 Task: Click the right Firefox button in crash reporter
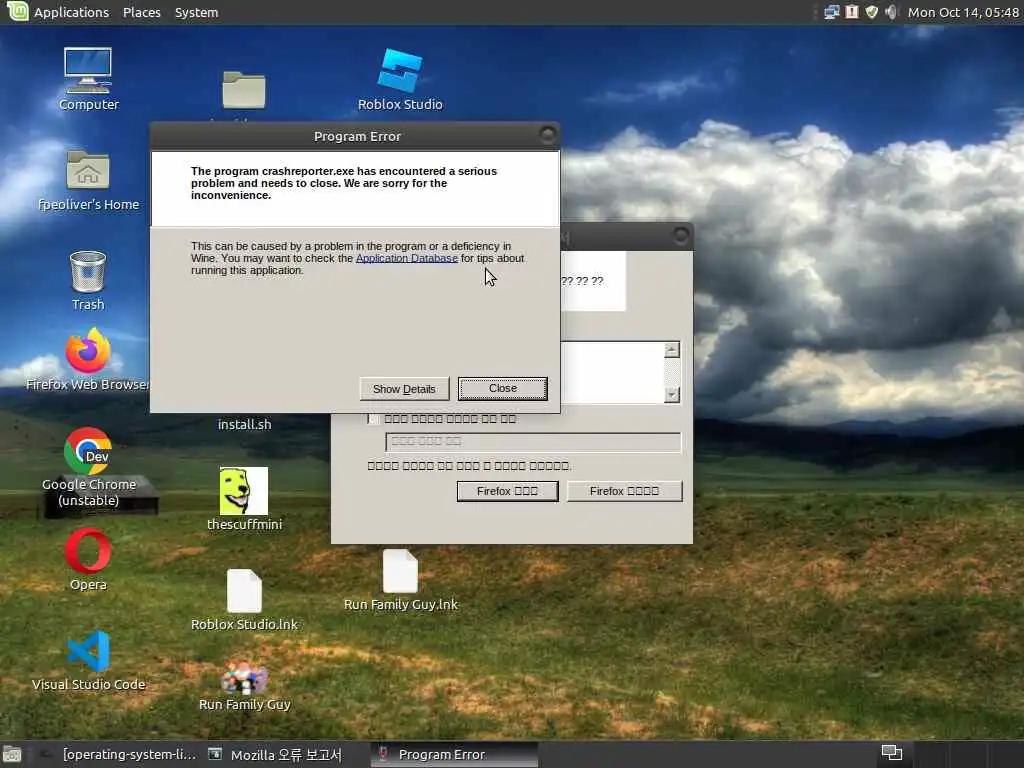click(624, 491)
